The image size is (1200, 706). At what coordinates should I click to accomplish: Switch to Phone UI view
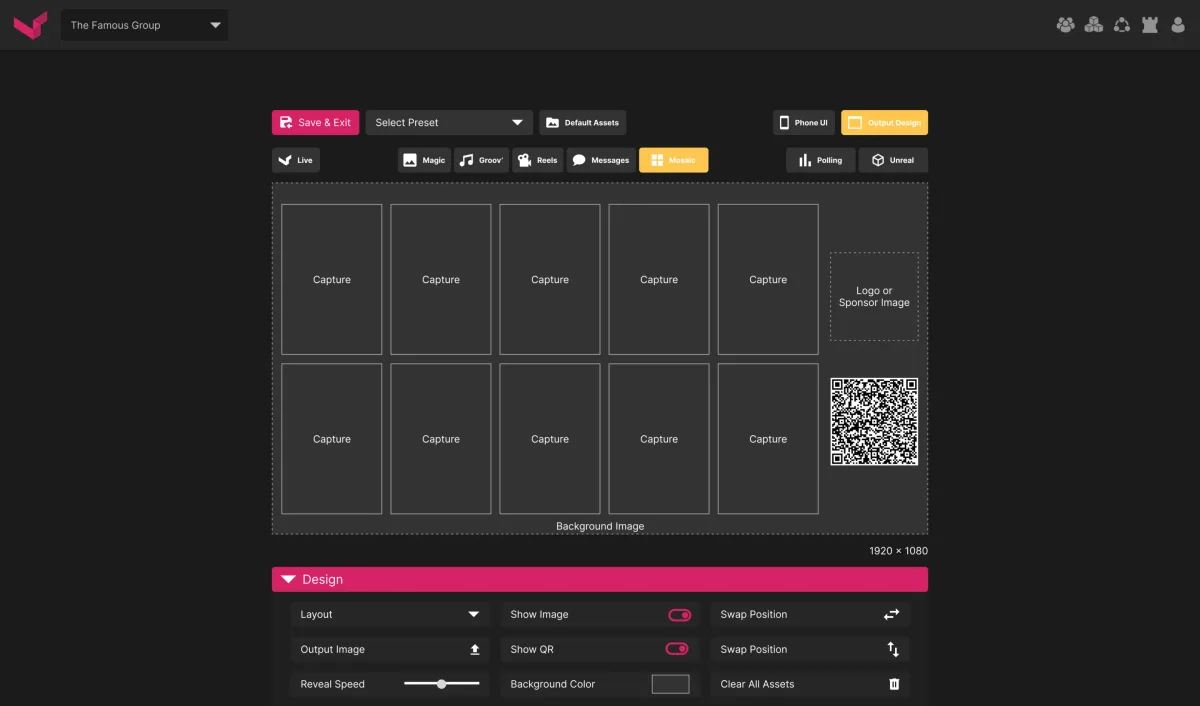tap(803, 122)
